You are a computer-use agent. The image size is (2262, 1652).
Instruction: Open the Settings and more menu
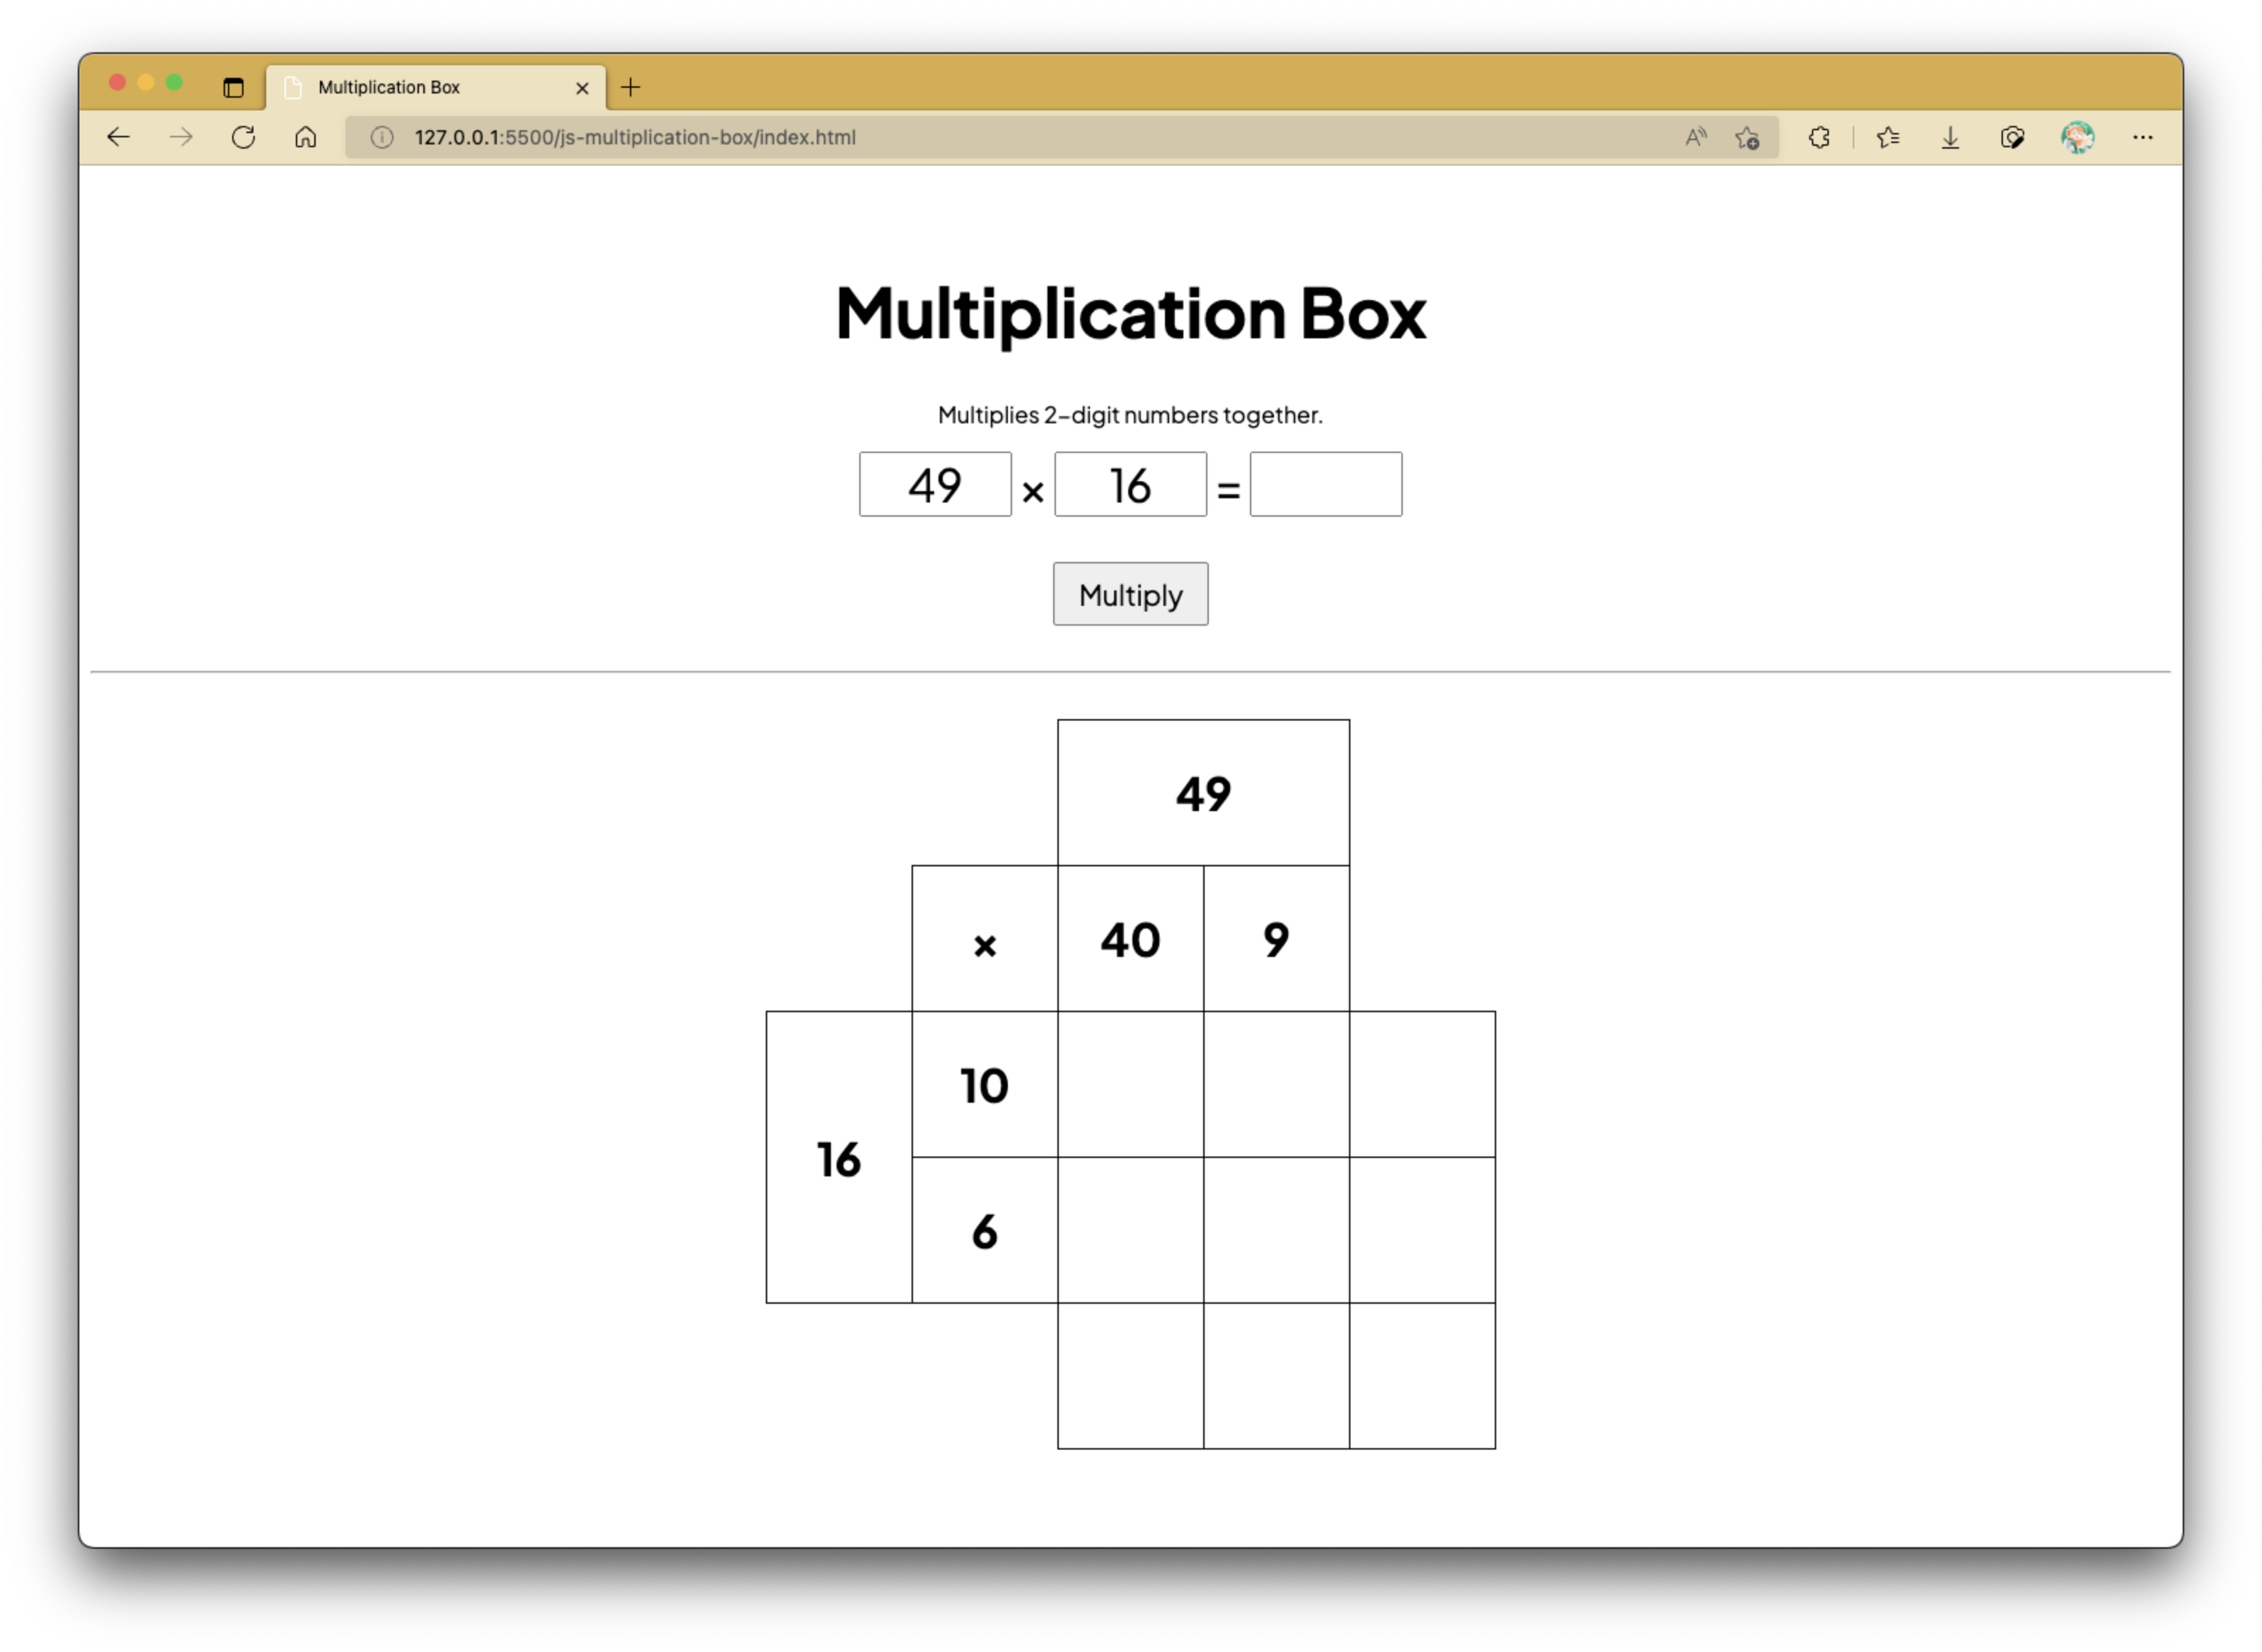pyautogui.click(x=2144, y=137)
